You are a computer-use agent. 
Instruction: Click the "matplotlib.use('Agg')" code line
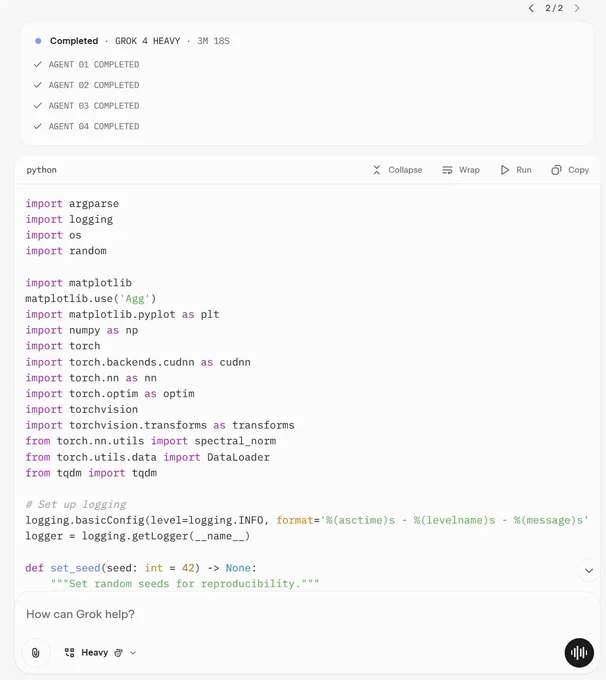pyautogui.click(x=91, y=298)
